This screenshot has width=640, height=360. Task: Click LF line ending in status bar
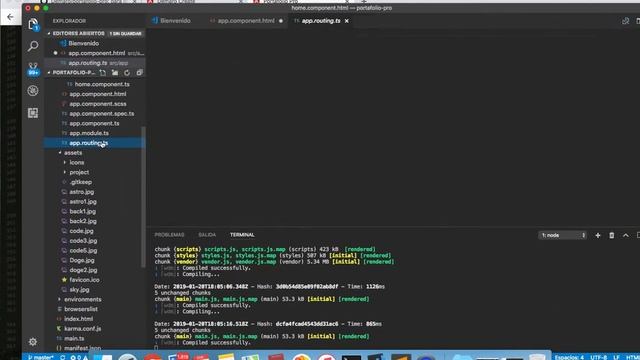click(616, 357)
